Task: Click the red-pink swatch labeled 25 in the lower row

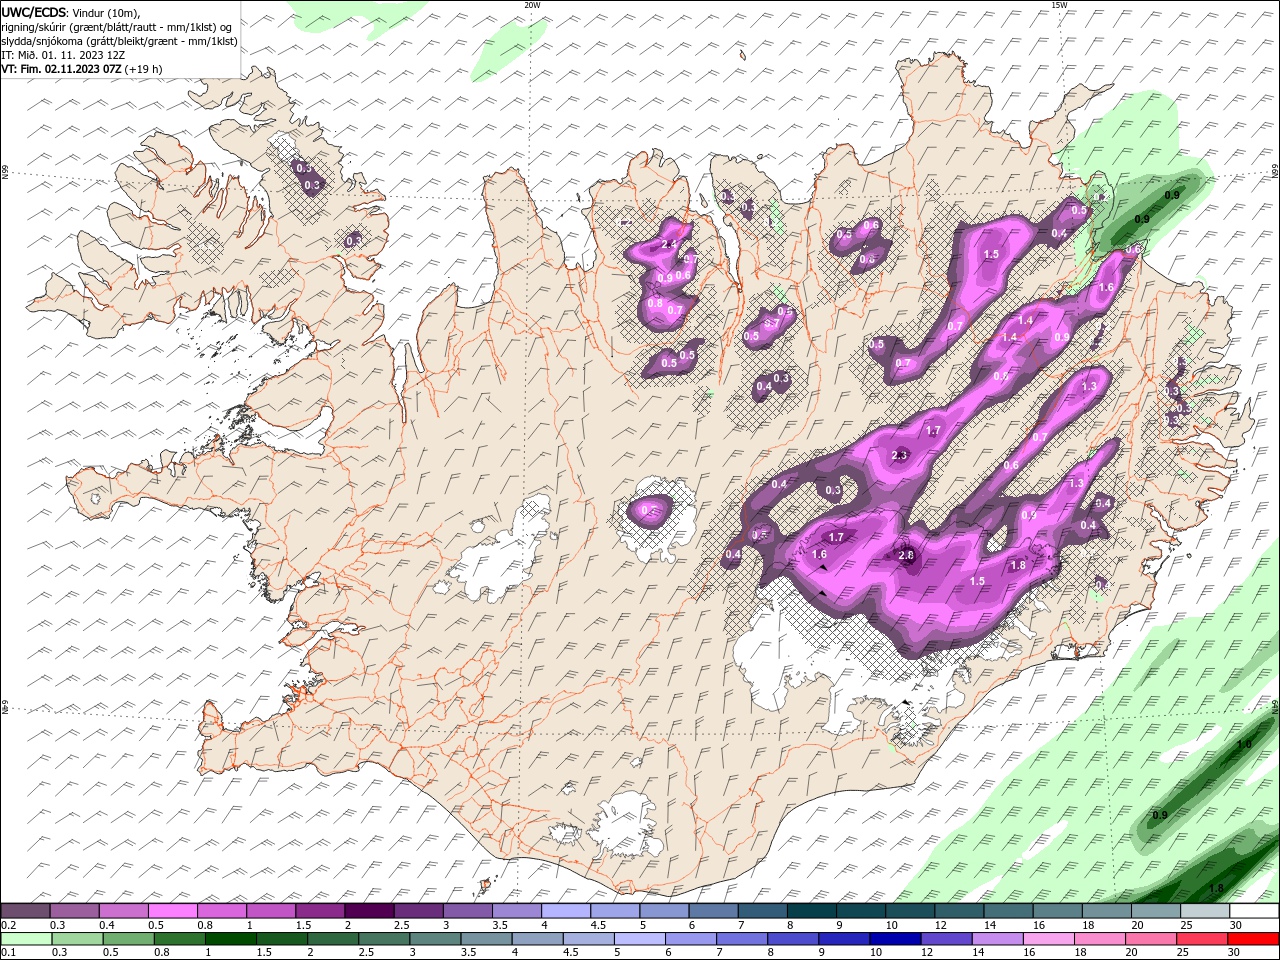Action: tap(1202, 939)
